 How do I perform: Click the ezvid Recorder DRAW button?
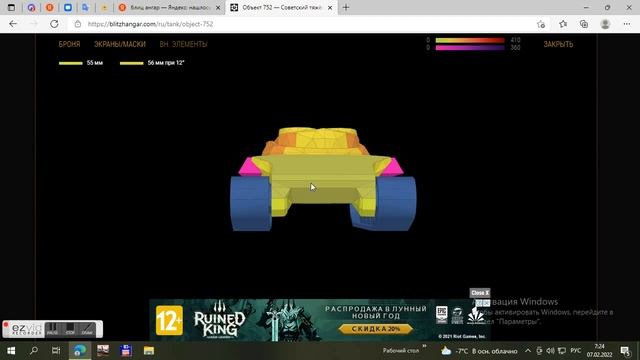pos(87,329)
